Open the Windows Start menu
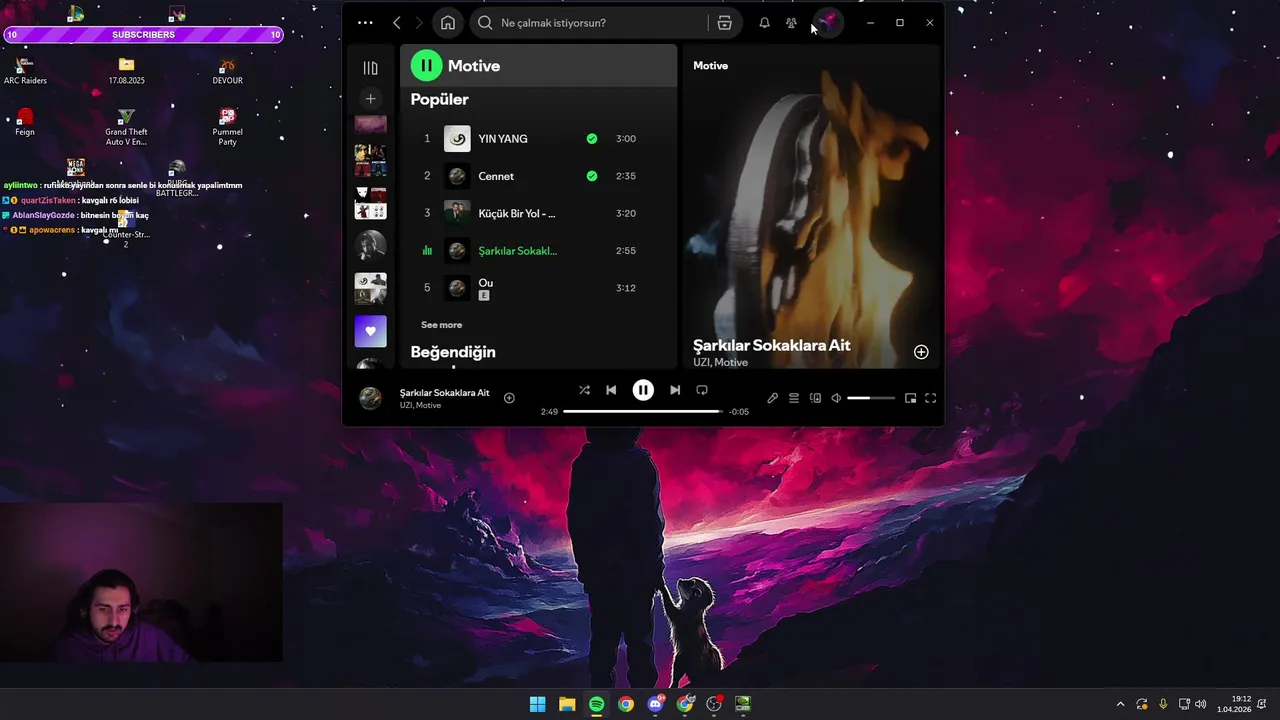The image size is (1280, 720). (x=537, y=704)
